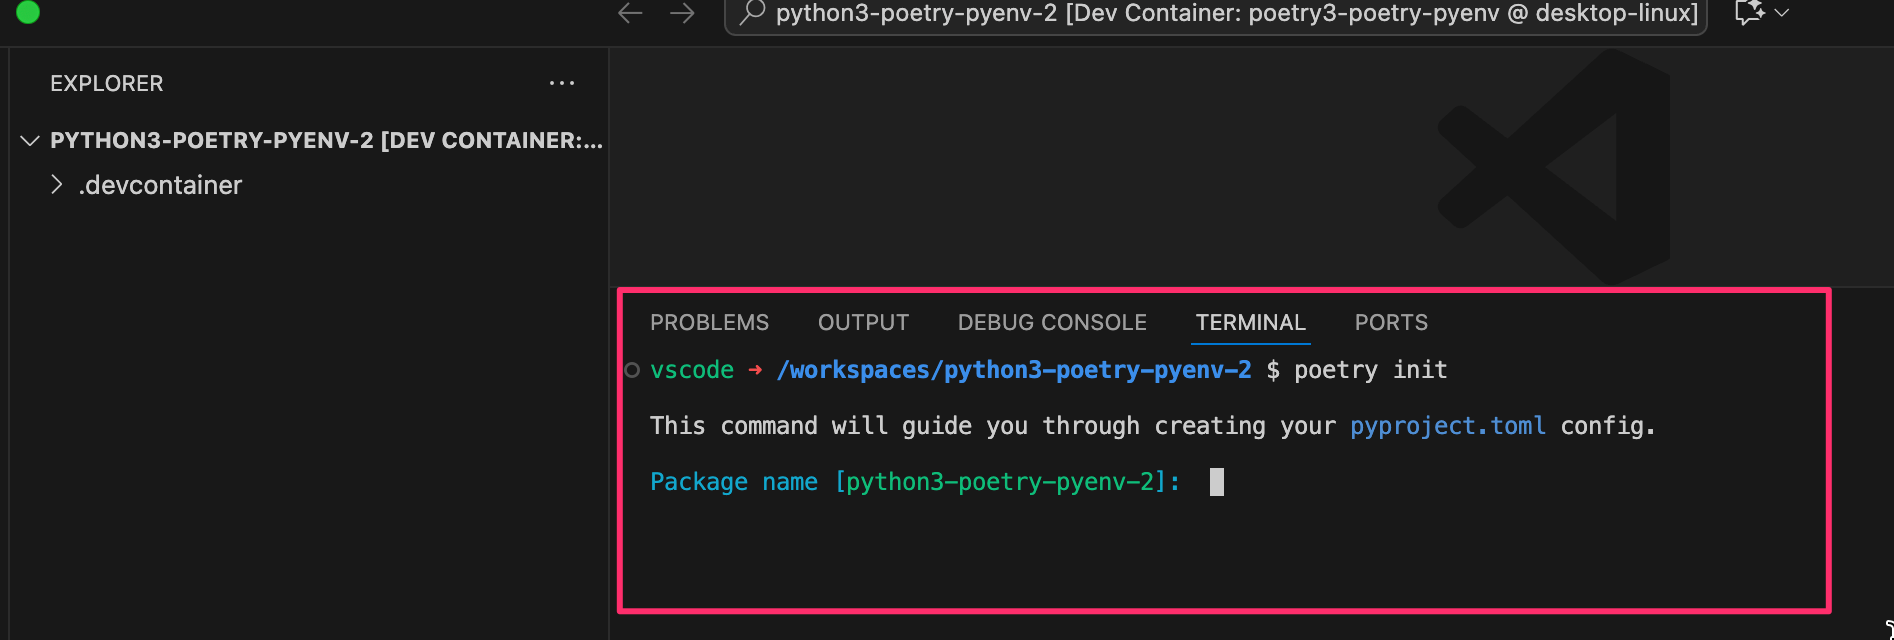Viewport: 1894px width, 640px height.
Task: Open the Copilot chat icon
Action: click(1748, 13)
